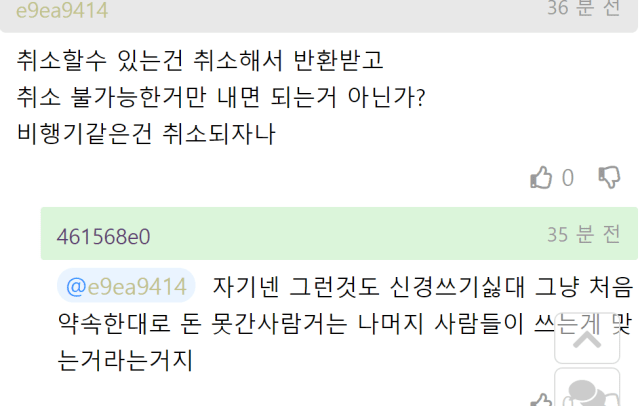Click the line starting "취소할수 있는건"
The image size is (640, 406).
coord(200,60)
